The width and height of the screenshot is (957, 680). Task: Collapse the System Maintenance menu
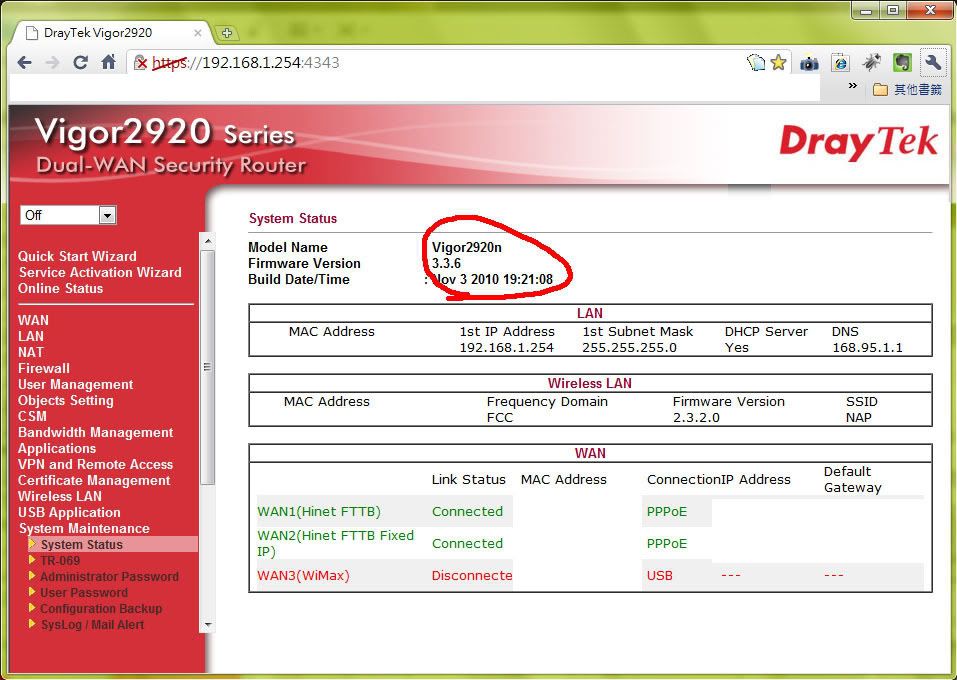click(x=84, y=529)
